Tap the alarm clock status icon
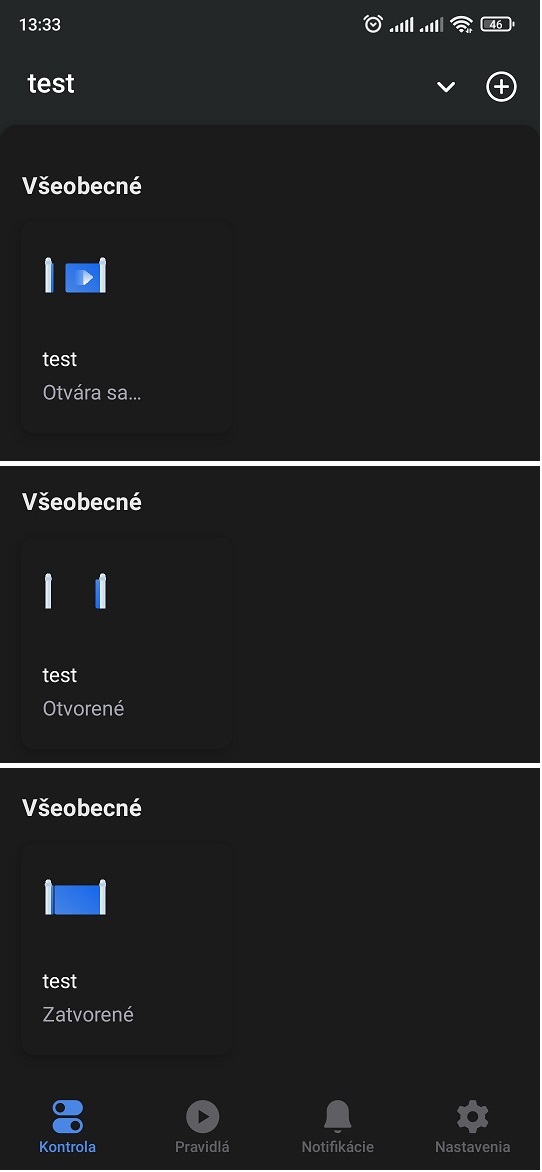 [373, 24]
